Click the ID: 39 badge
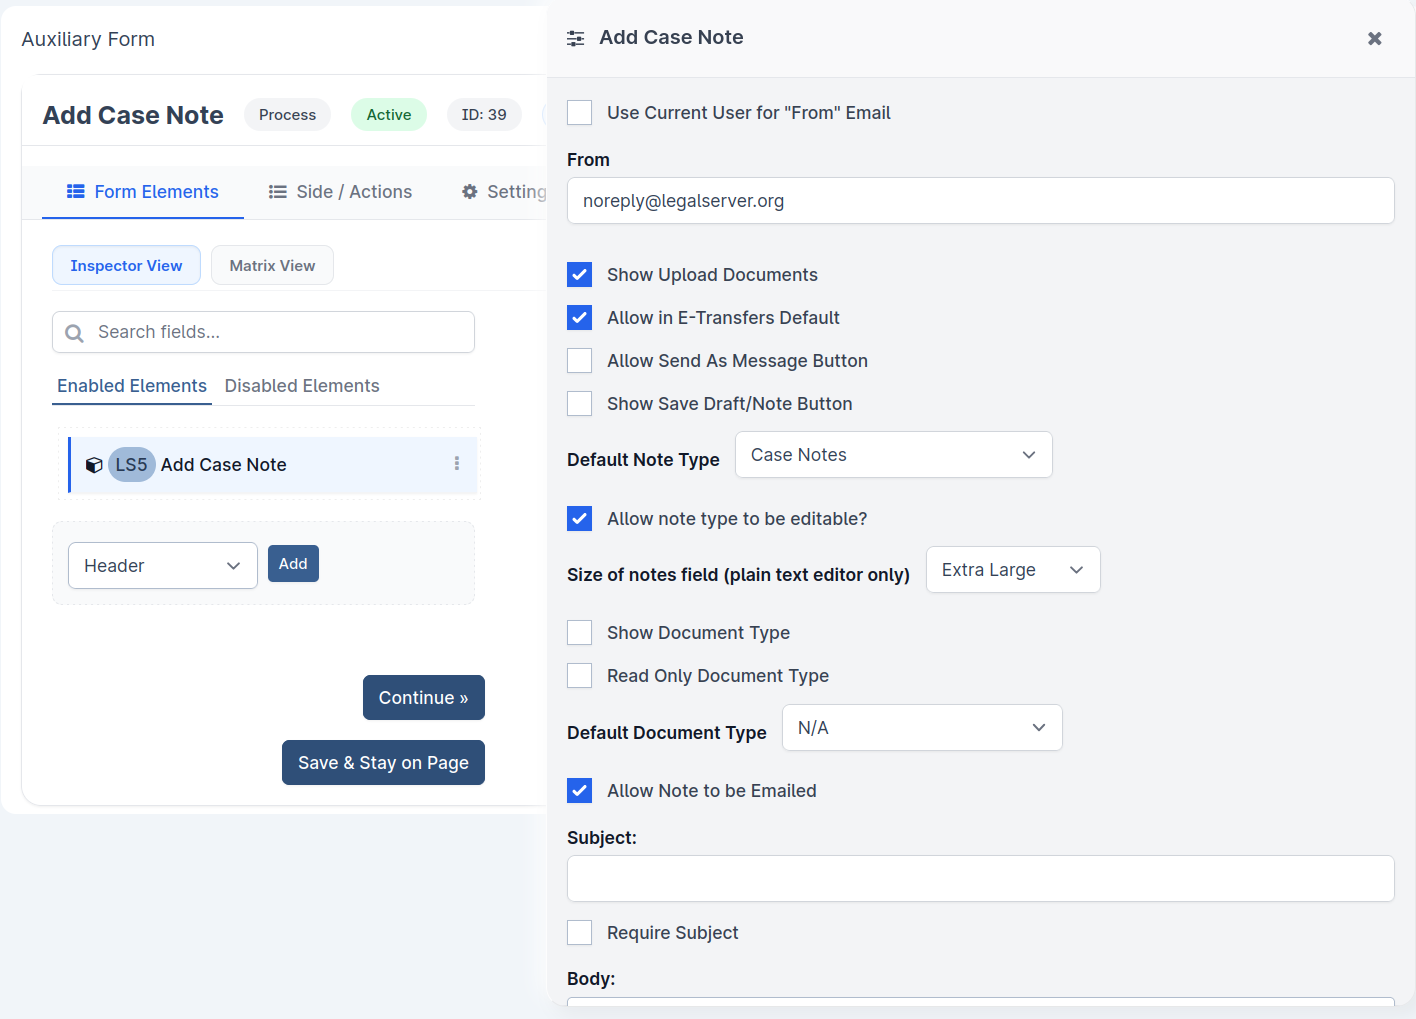The image size is (1416, 1019). (484, 115)
